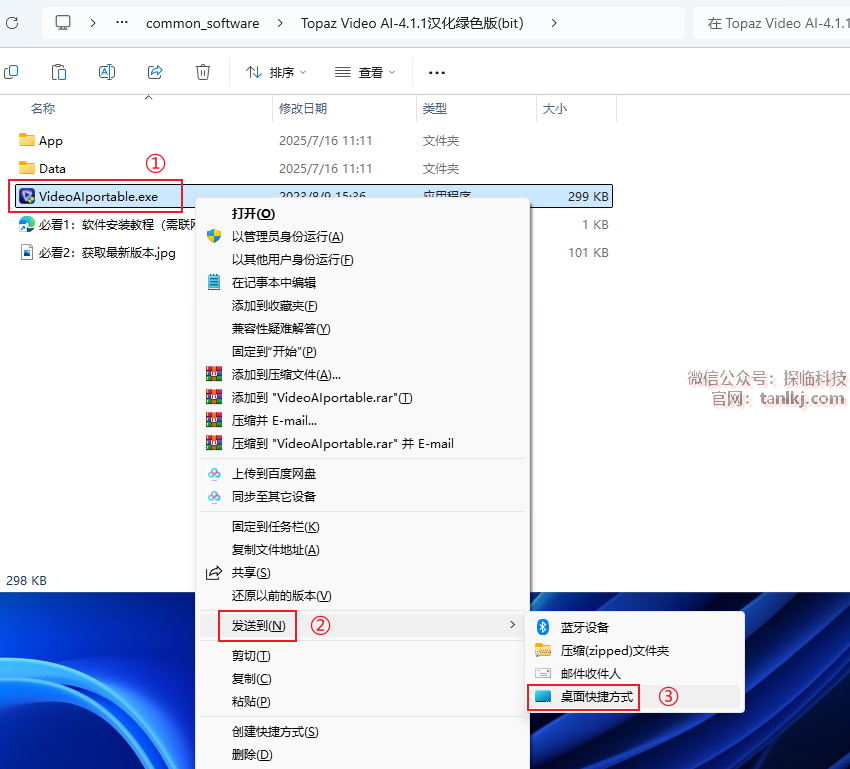Click the admin shield icon in context menu
Screen dimensions: 850x769
point(214,236)
